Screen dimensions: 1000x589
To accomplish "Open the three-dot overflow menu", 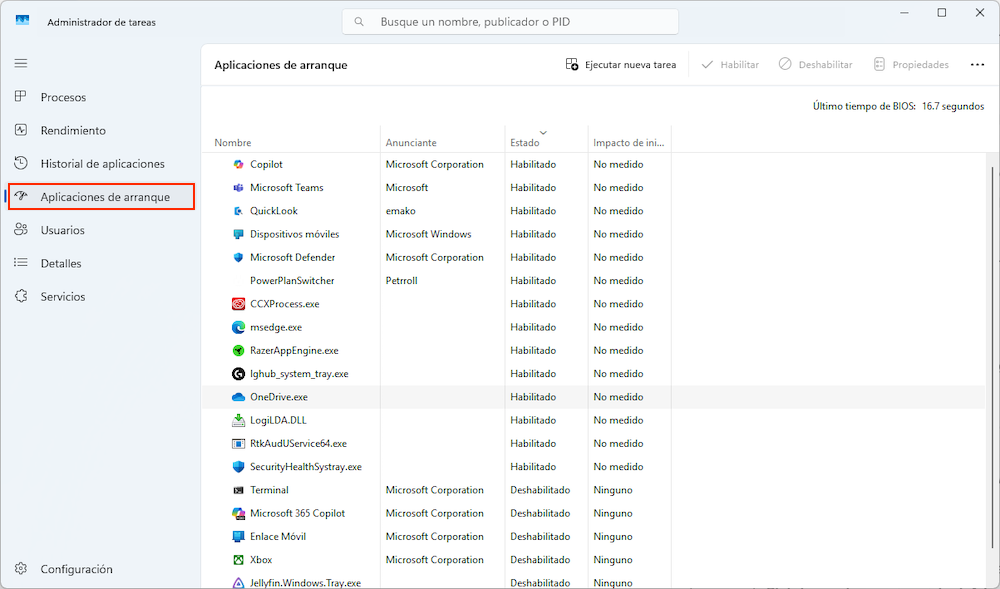I will coord(977,64).
